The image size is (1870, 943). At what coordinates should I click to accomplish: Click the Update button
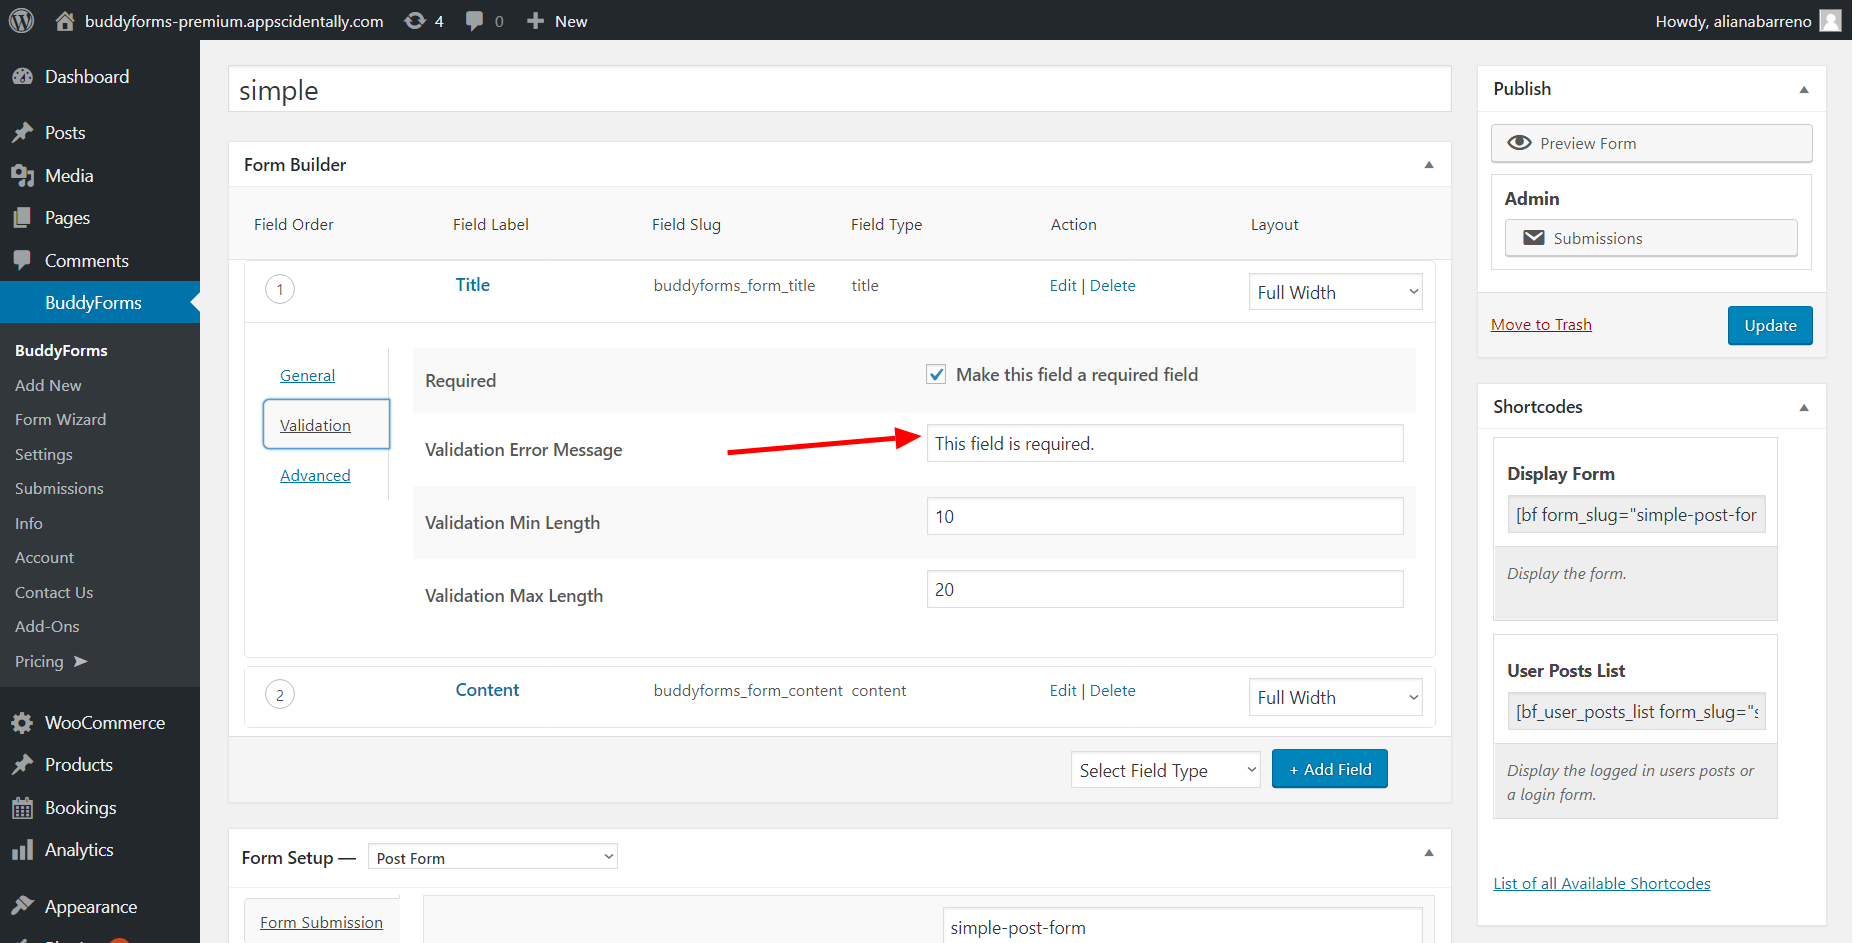coord(1769,325)
